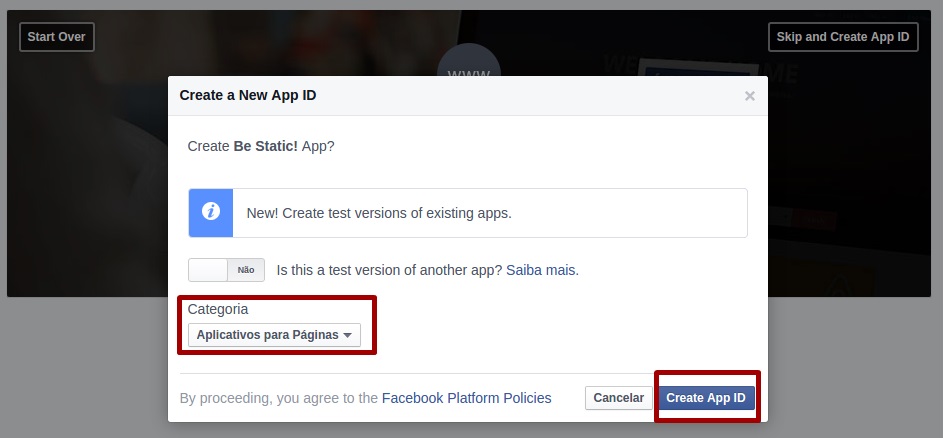Click the blue info icon
The height and width of the screenshot is (438, 944).
(x=211, y=213)
